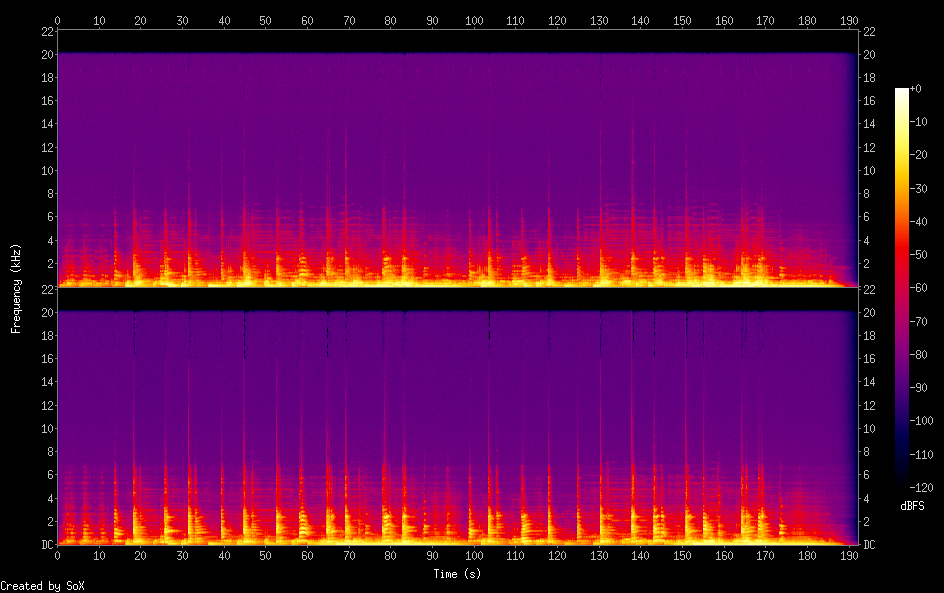Click the 20 kHz label on the lower right axis
This screenshot has height=593, width=944.
869,312
